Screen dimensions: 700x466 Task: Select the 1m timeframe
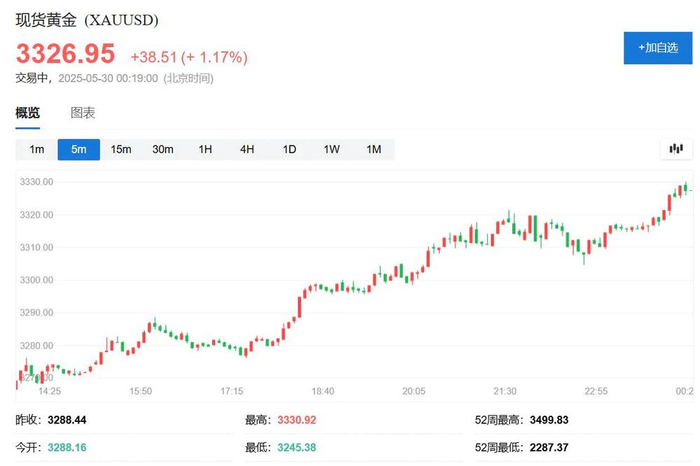click(37, 149)
